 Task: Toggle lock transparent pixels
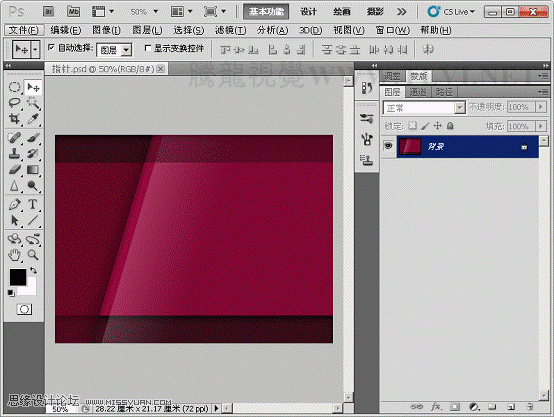(412, 125)
